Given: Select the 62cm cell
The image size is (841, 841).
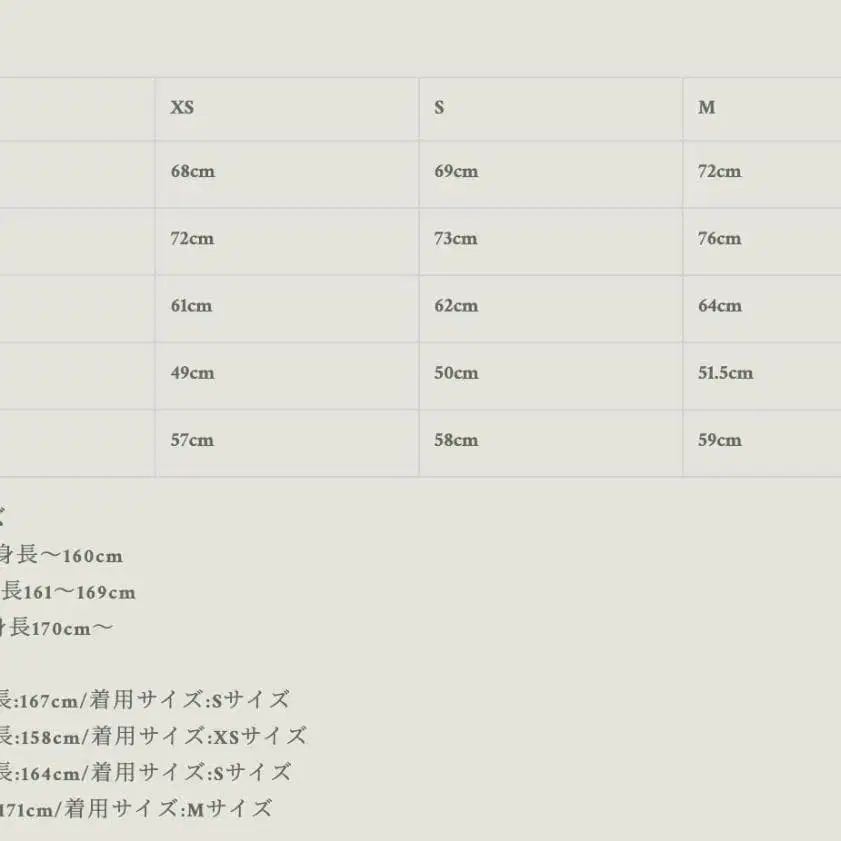Looking at the screenshot, I should click(455, 306).
